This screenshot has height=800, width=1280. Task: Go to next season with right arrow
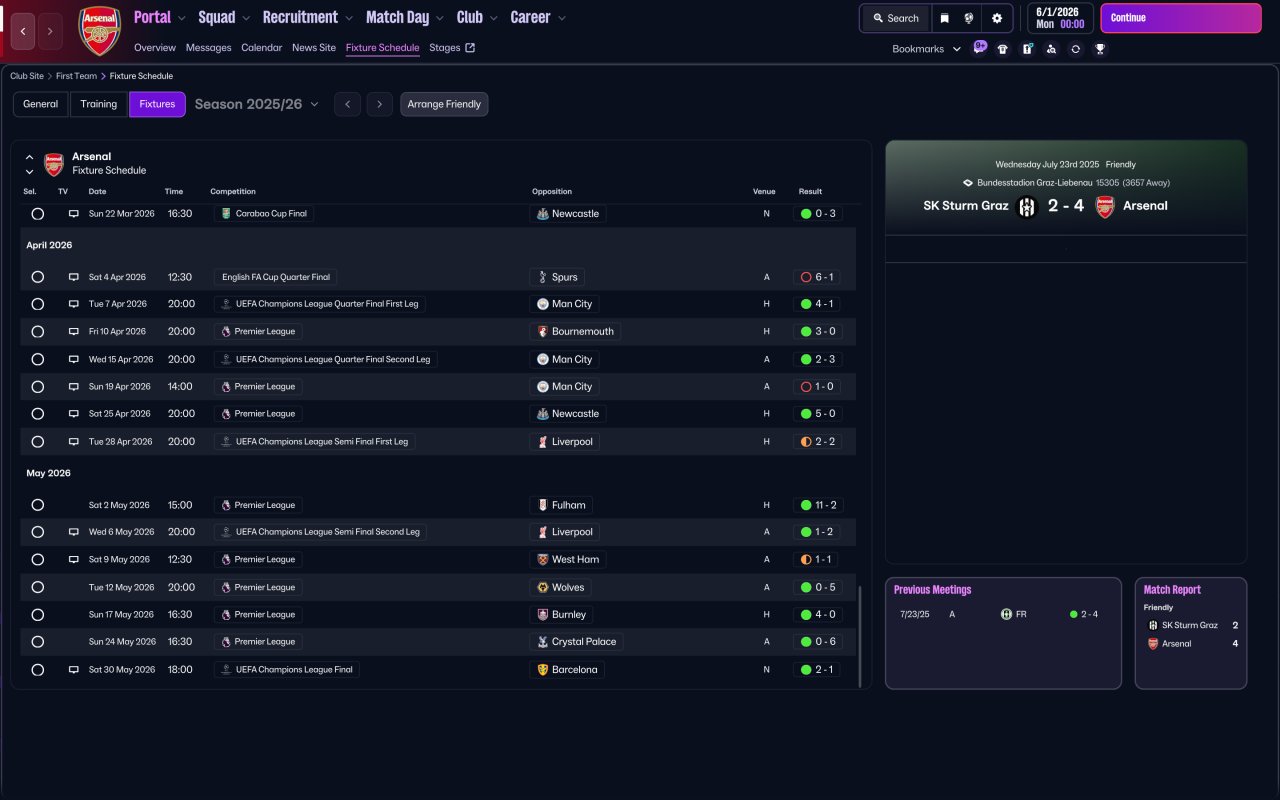379,104
